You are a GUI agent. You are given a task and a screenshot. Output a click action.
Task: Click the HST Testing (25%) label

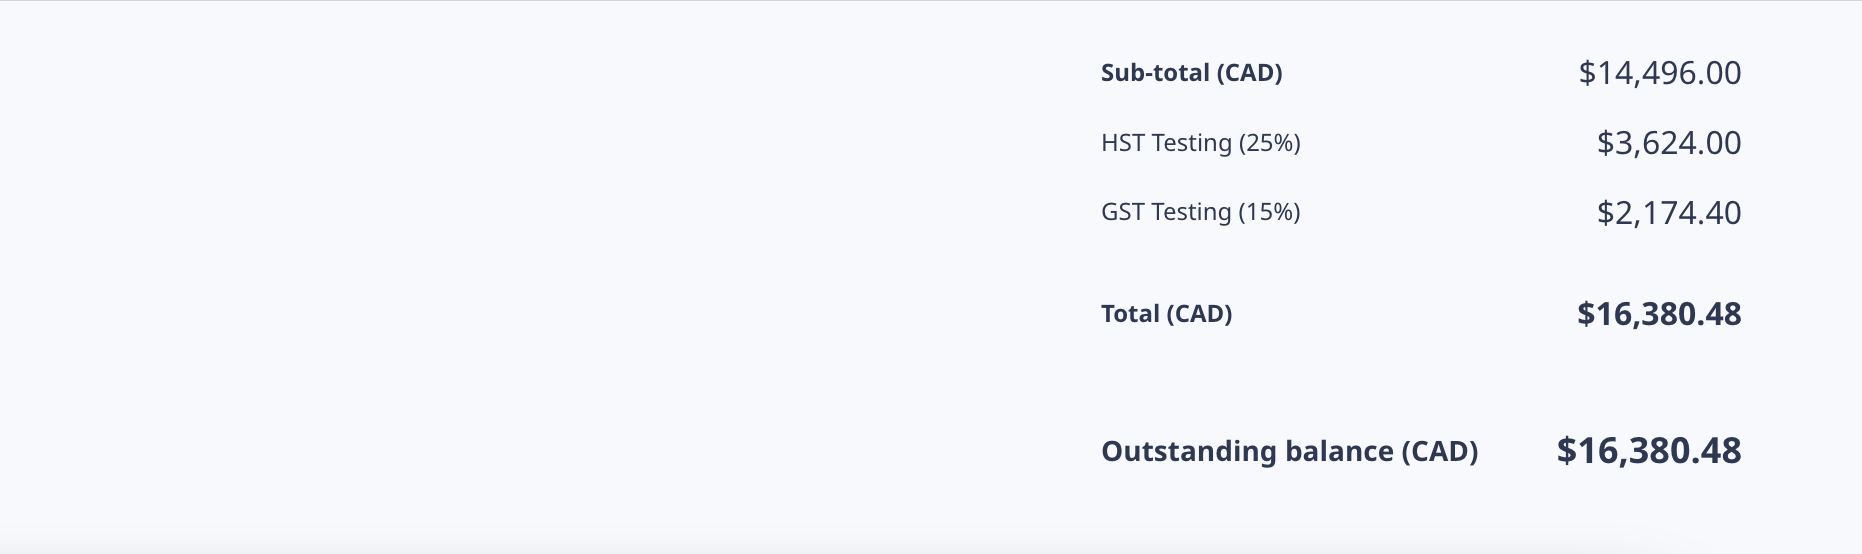1200,143
